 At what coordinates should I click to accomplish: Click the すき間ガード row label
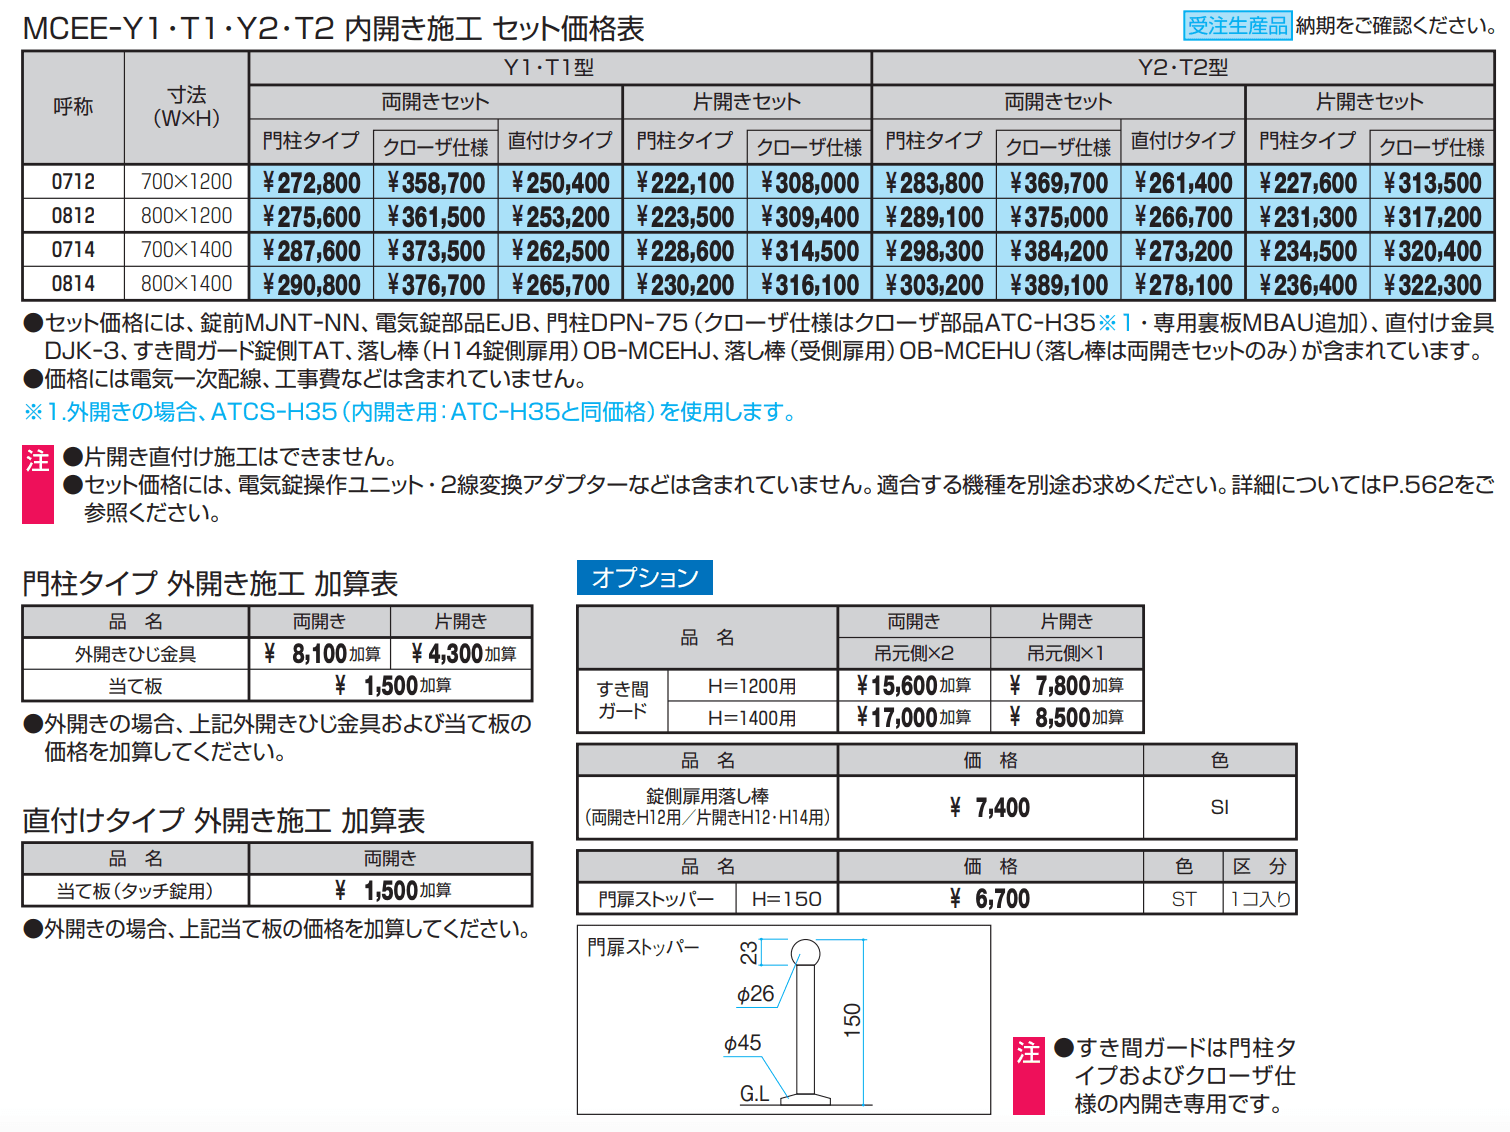(623, 700)
